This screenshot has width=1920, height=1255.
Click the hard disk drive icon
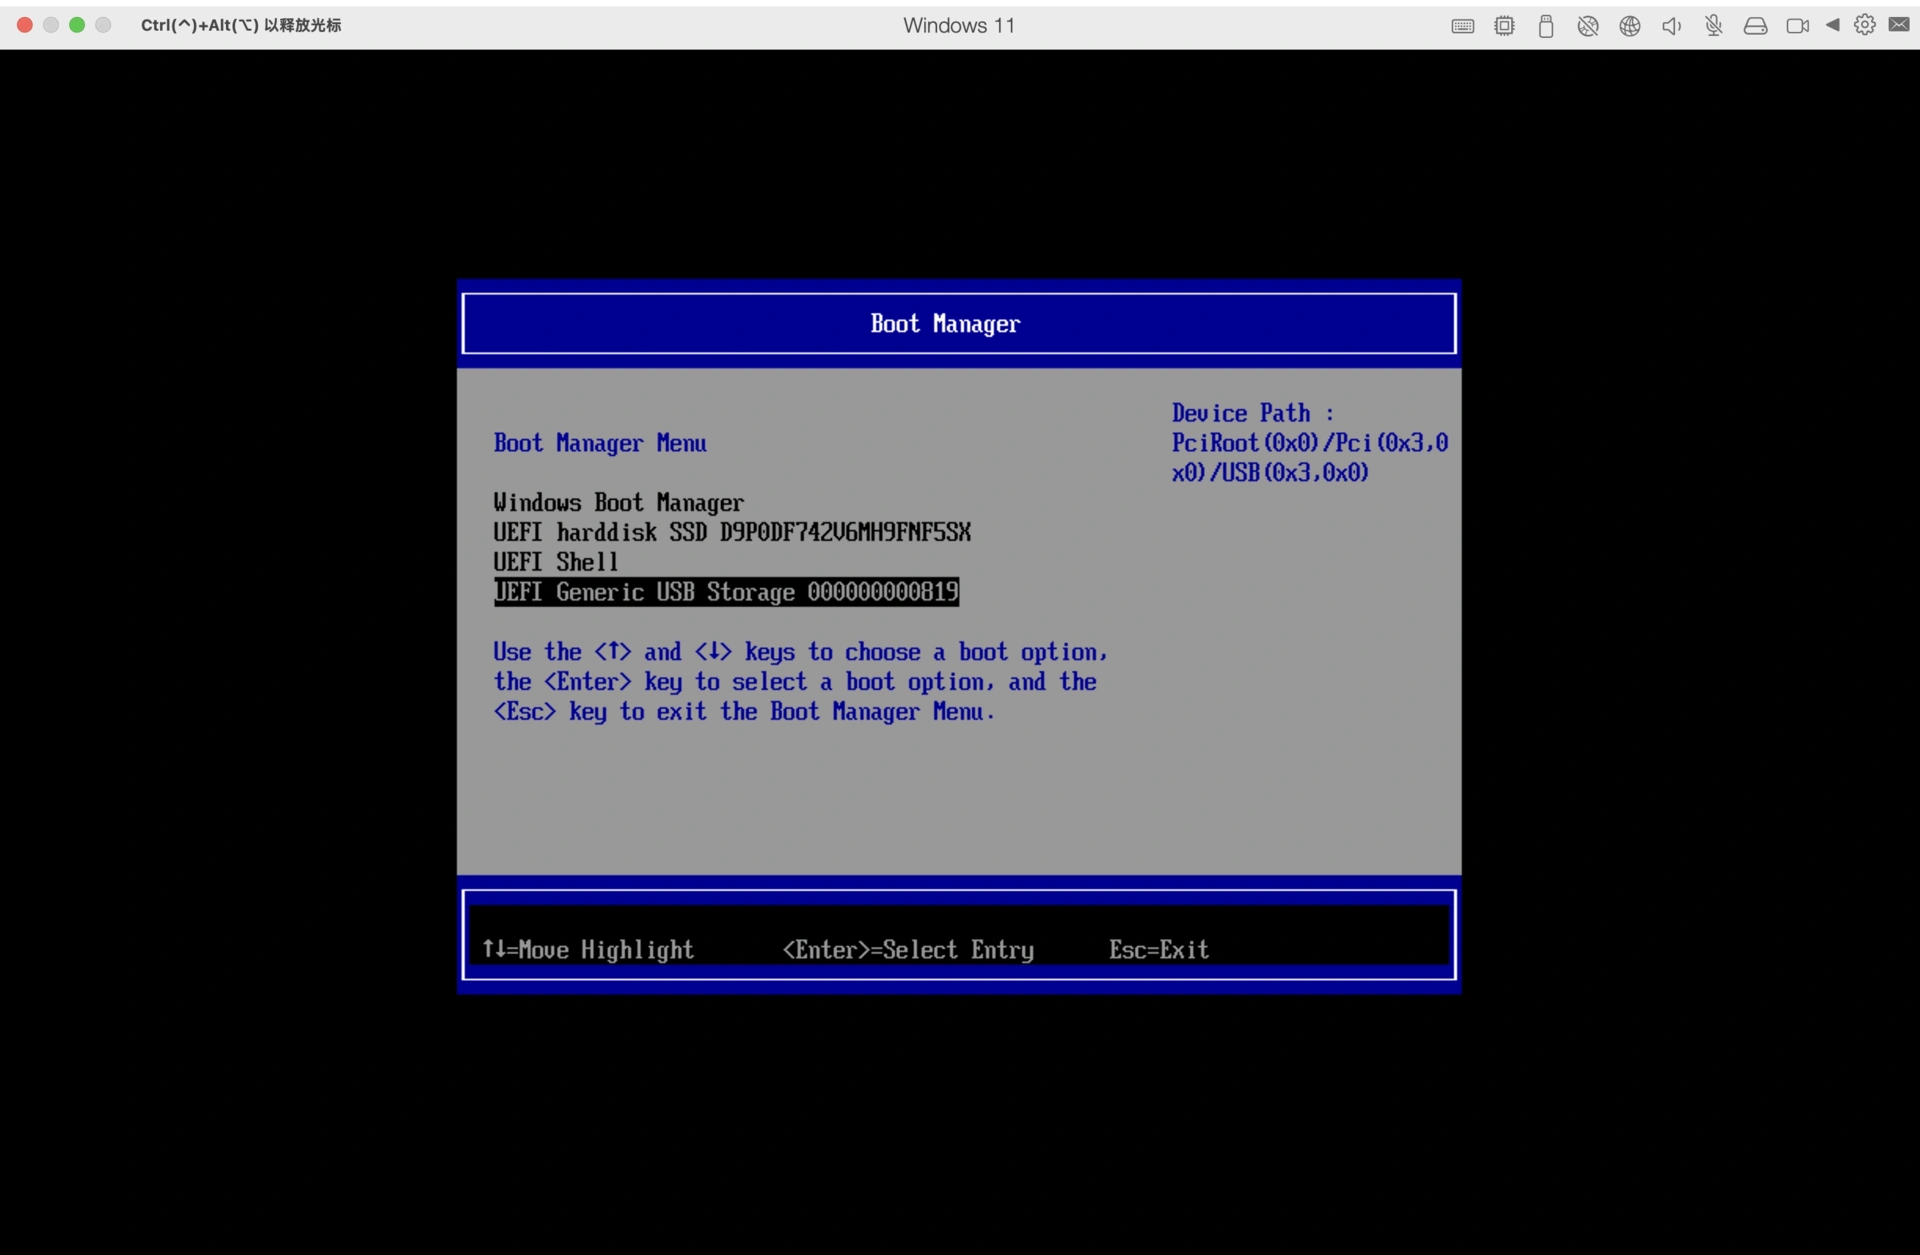pos(1756,26)
